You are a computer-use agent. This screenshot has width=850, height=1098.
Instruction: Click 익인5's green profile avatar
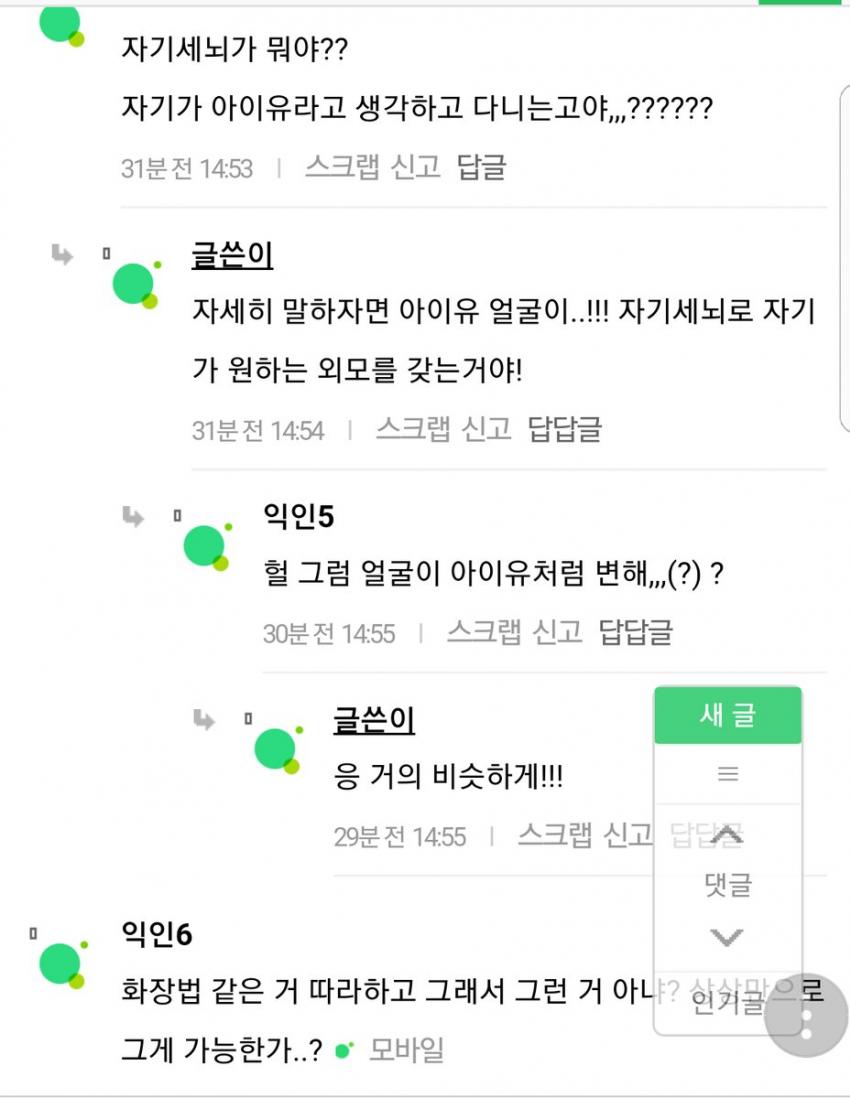[207, 547]
